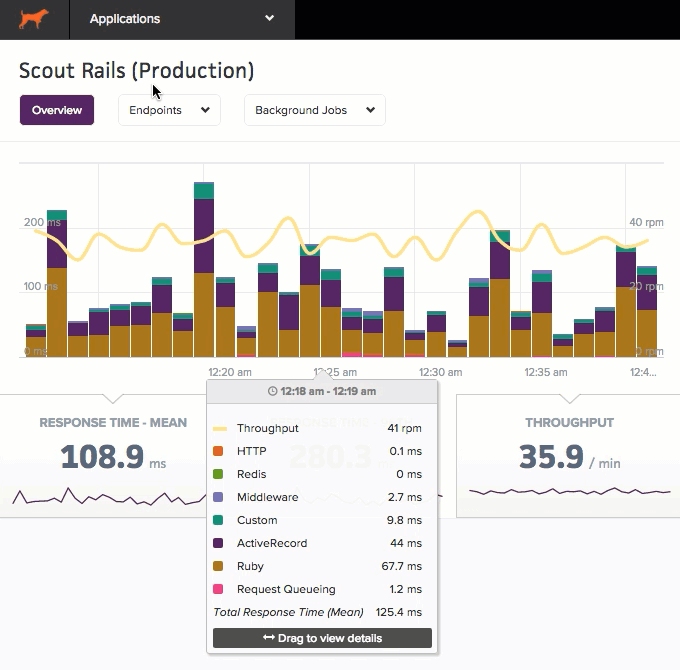The width and height of the screenshot is (680, 670).
Task: Click the 12:20 am axis label
Action: 230,372
